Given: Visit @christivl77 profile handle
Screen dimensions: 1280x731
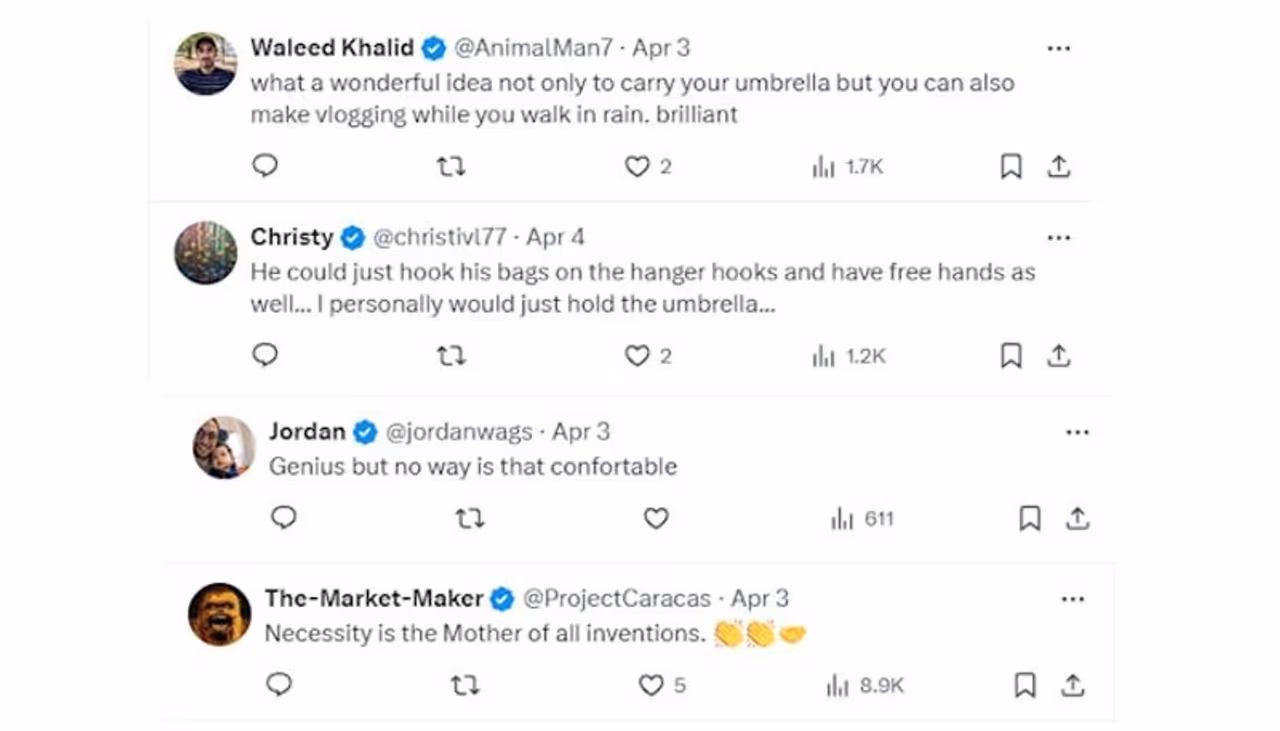Looking at the screenshot, I should coord(440,238).
